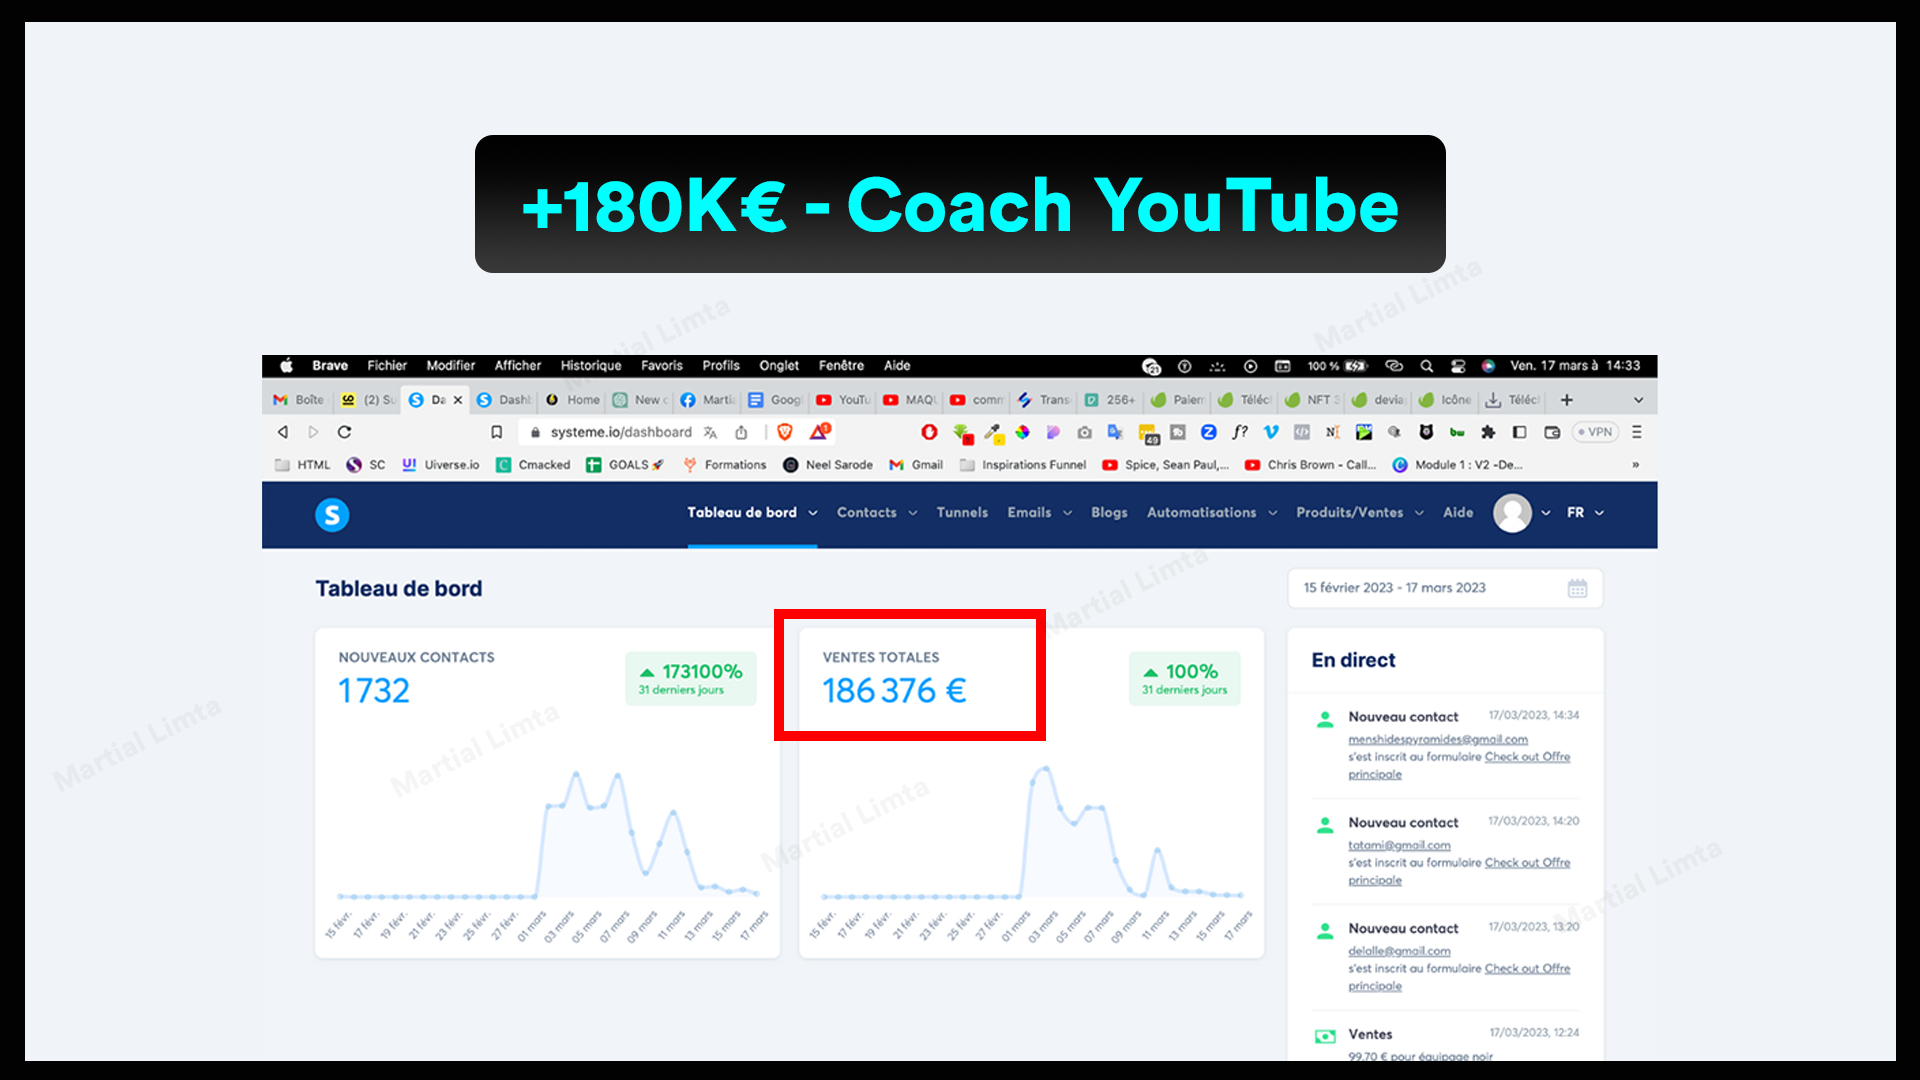The height and width of the screenshot is (1080, 1920).
Task: Open Spotlight search magnifier in menu bar
Action: pyautogui.click(x=1427, y=366)
